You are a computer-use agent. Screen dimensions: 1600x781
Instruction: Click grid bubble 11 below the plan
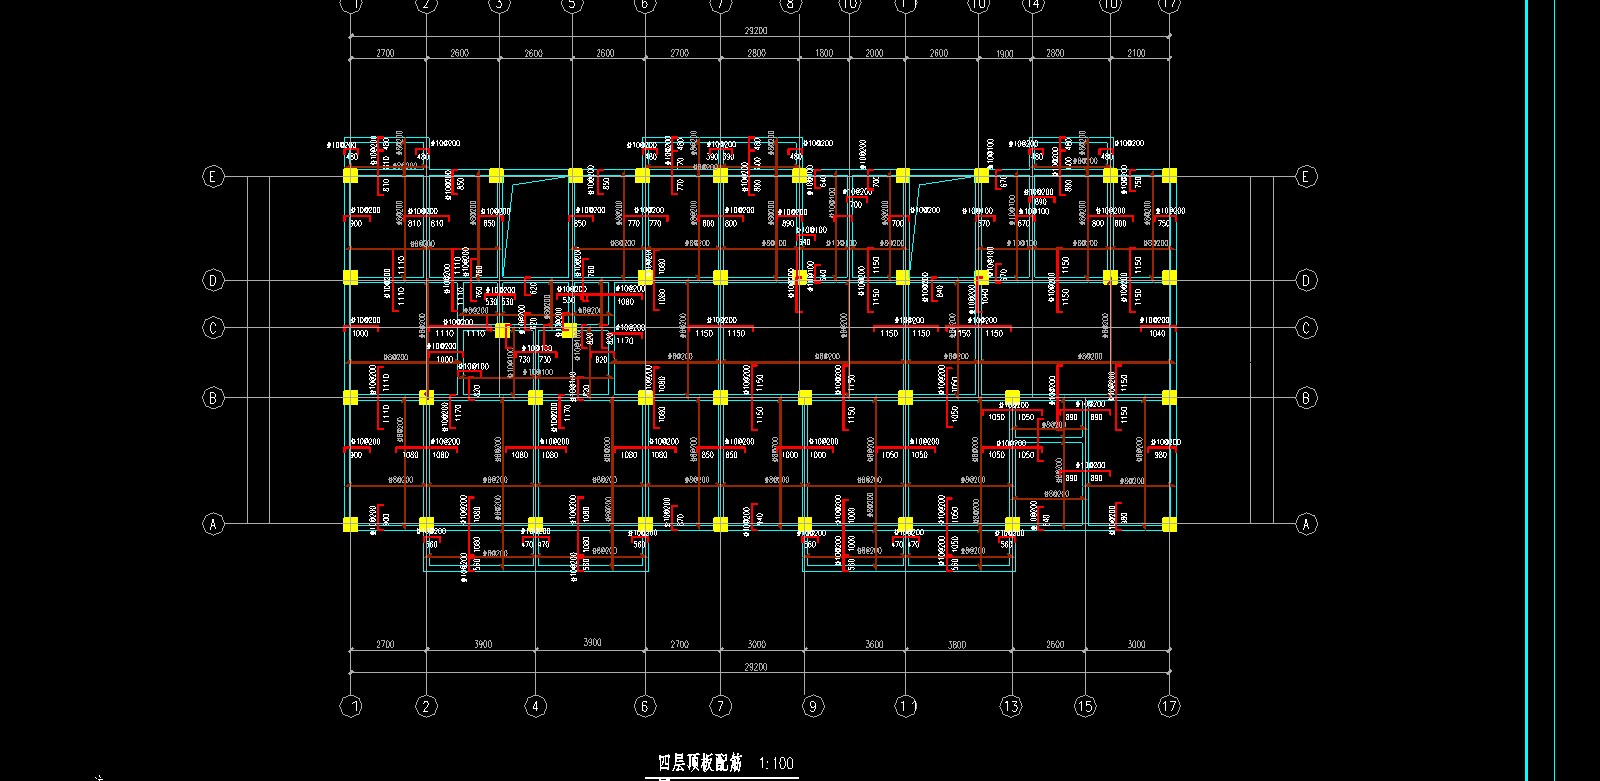pos(905,707)
